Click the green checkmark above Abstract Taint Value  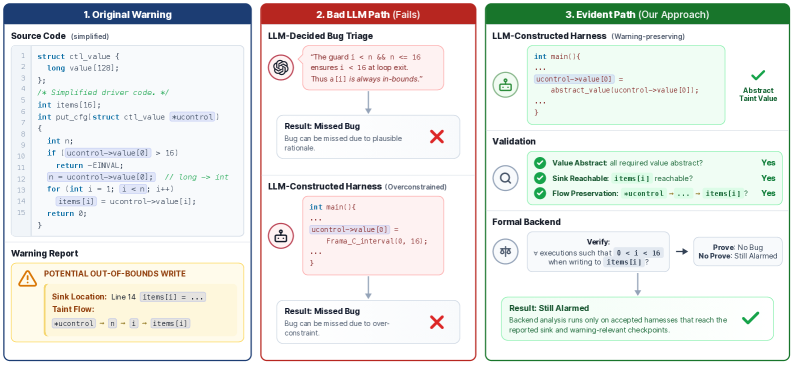point(758,75)
